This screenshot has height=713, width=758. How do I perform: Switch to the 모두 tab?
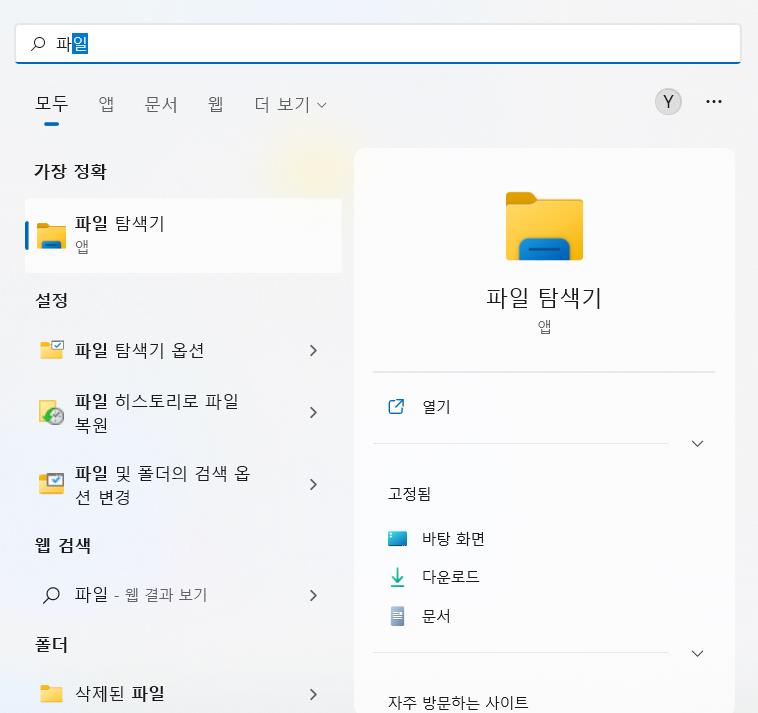52,104
